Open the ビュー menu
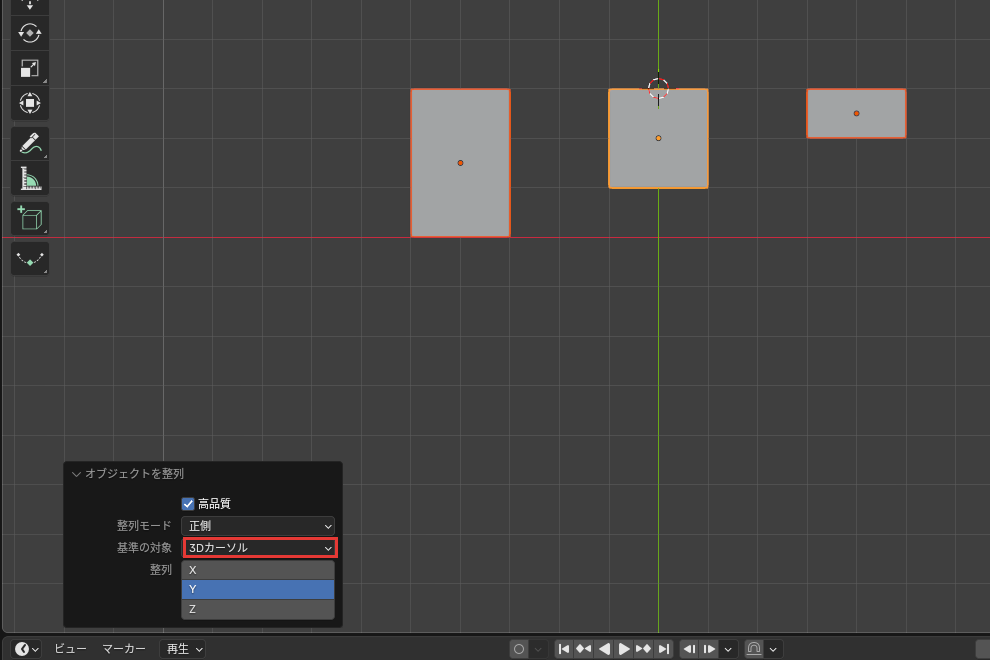The height and width of the screenshot is (660, 990). point(68,649)
